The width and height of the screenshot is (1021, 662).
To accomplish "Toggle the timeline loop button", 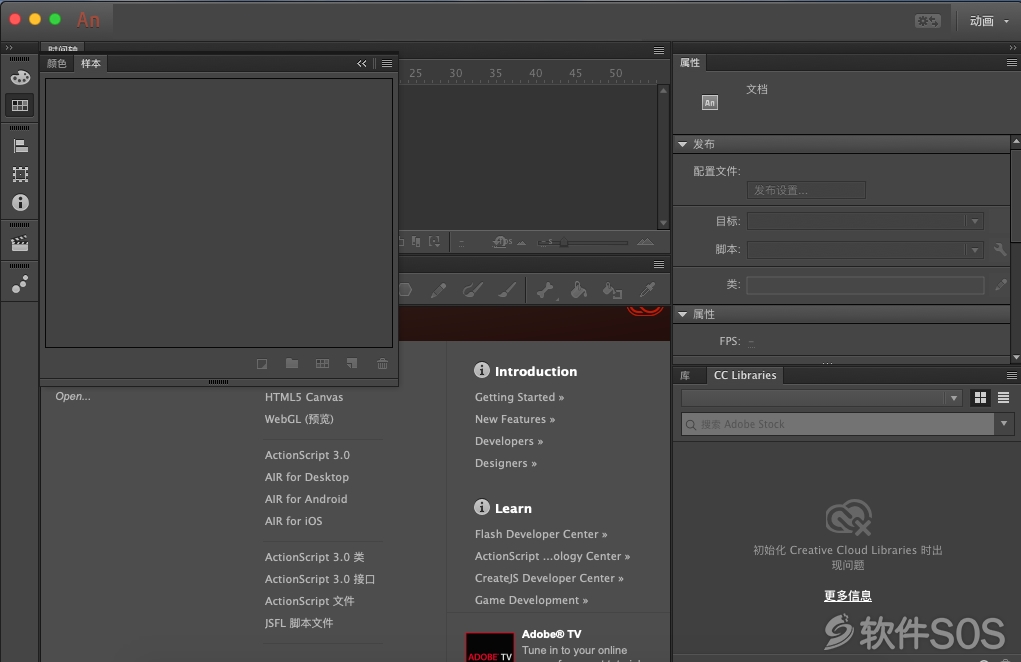I will pos(500,242).
